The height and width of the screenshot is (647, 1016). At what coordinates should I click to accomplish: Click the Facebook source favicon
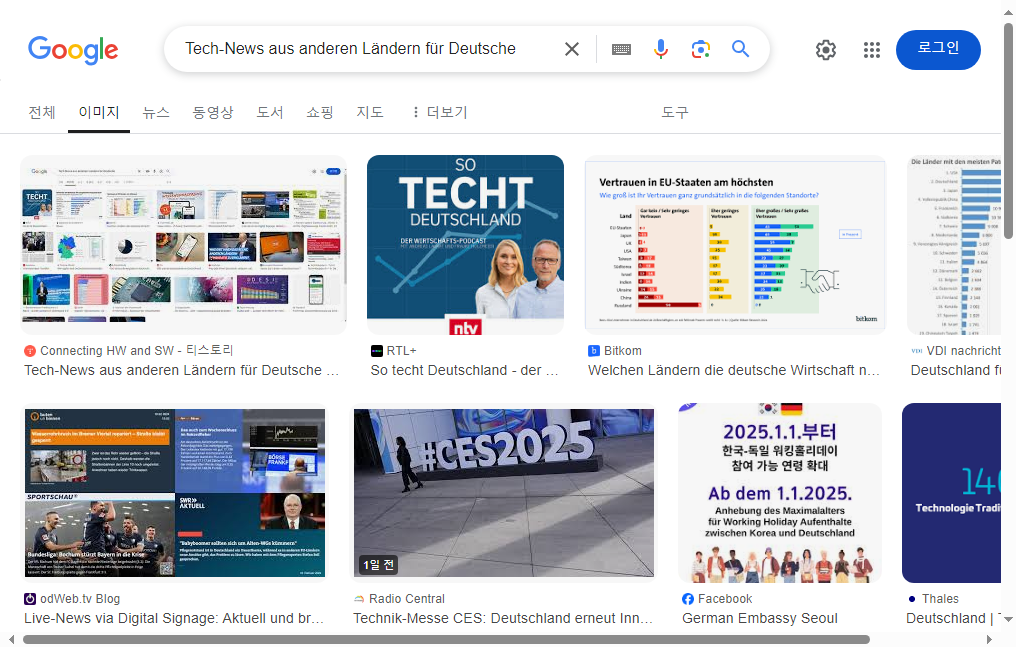(687, 599)
